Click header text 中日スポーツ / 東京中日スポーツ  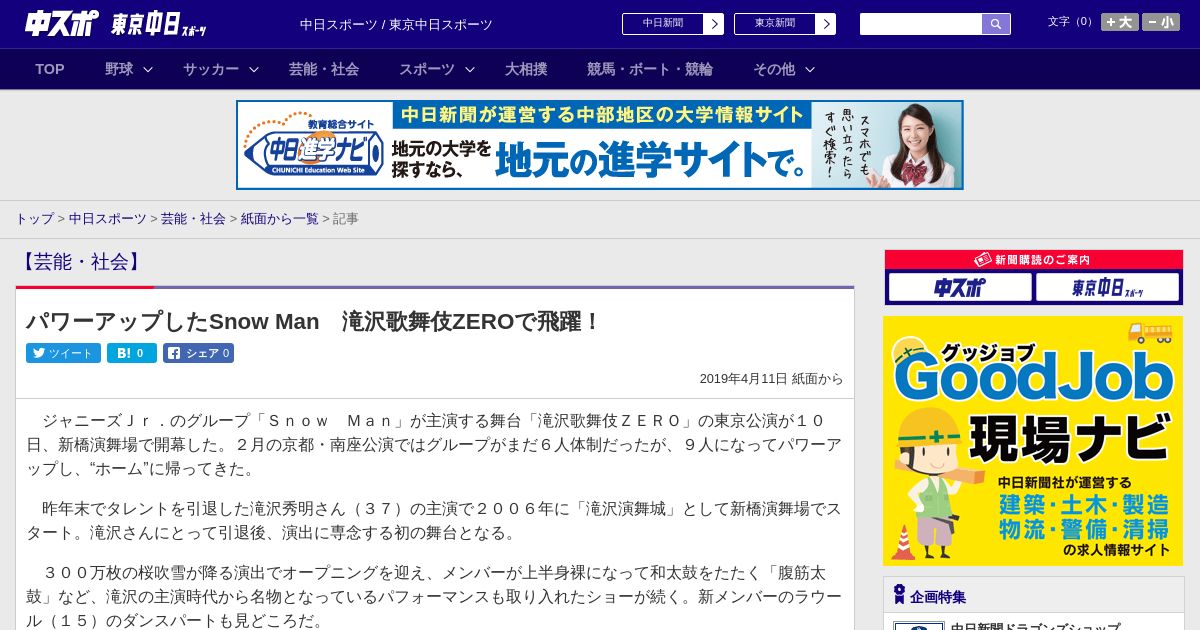(396, 24)
